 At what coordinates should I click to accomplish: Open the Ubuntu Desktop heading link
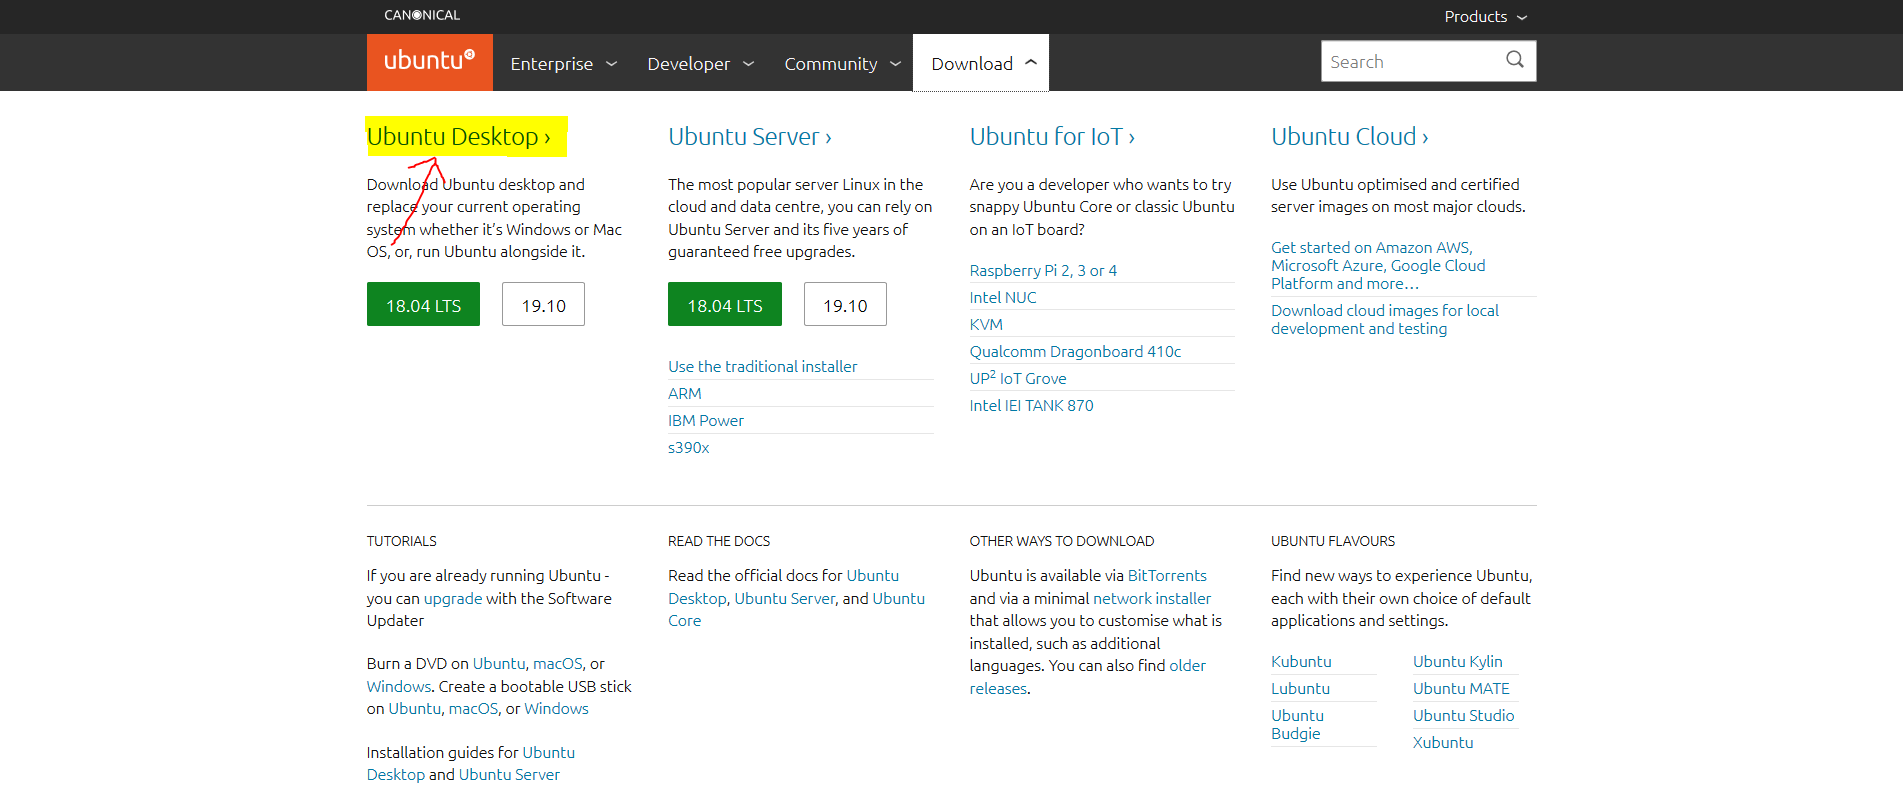click(x=459, y=137)
